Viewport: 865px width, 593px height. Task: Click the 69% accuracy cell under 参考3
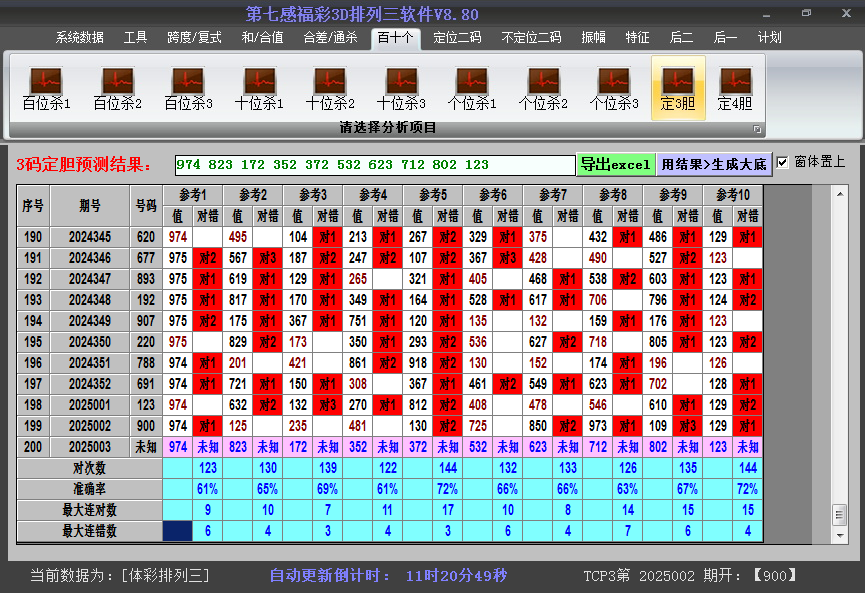tap(328, 489)
